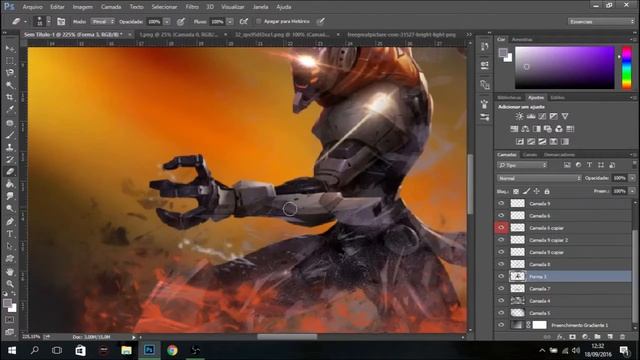Toggle visibility of Camada 6 copiar
Screen dimensions: 640x360
(501, 228)
